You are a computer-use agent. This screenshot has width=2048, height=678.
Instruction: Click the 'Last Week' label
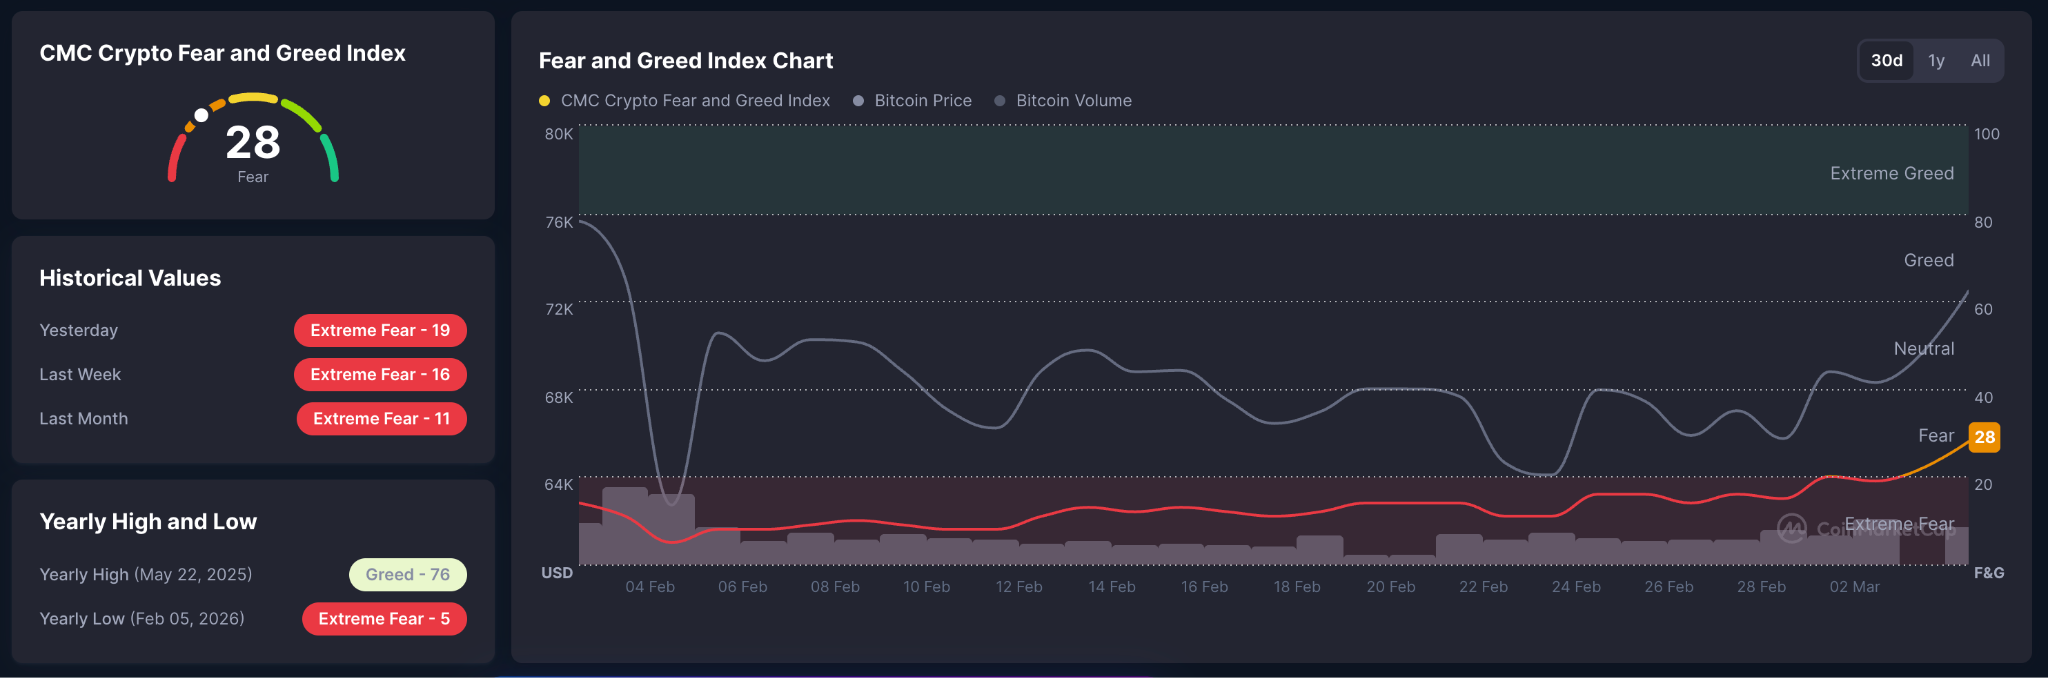point(80,375)
